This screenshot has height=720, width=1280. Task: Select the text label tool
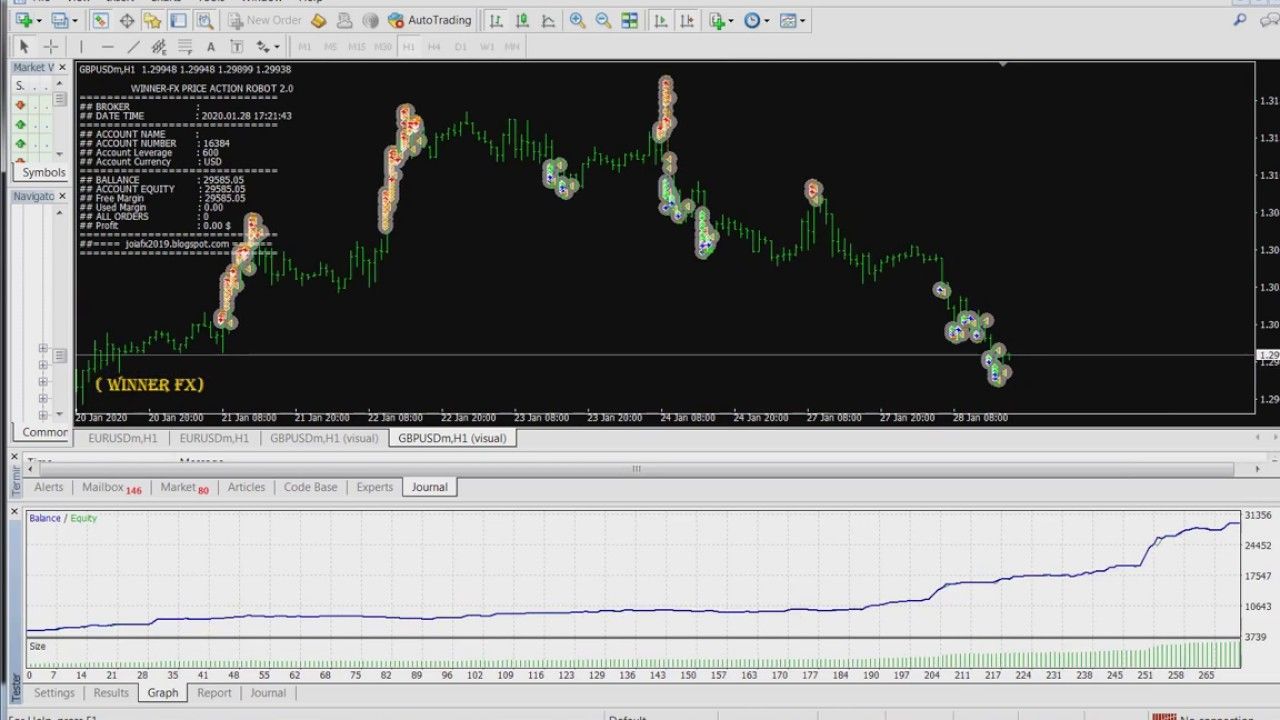[x=237, y=47]
